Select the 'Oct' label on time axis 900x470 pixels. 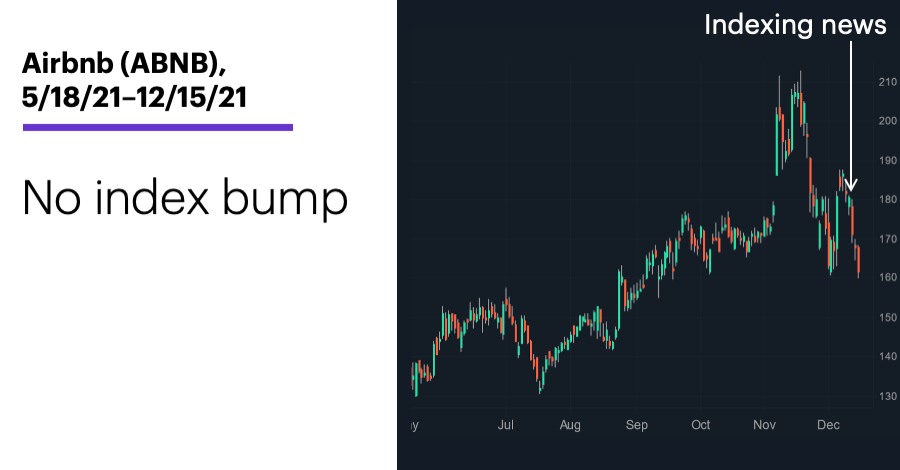[x=700, y=425]
